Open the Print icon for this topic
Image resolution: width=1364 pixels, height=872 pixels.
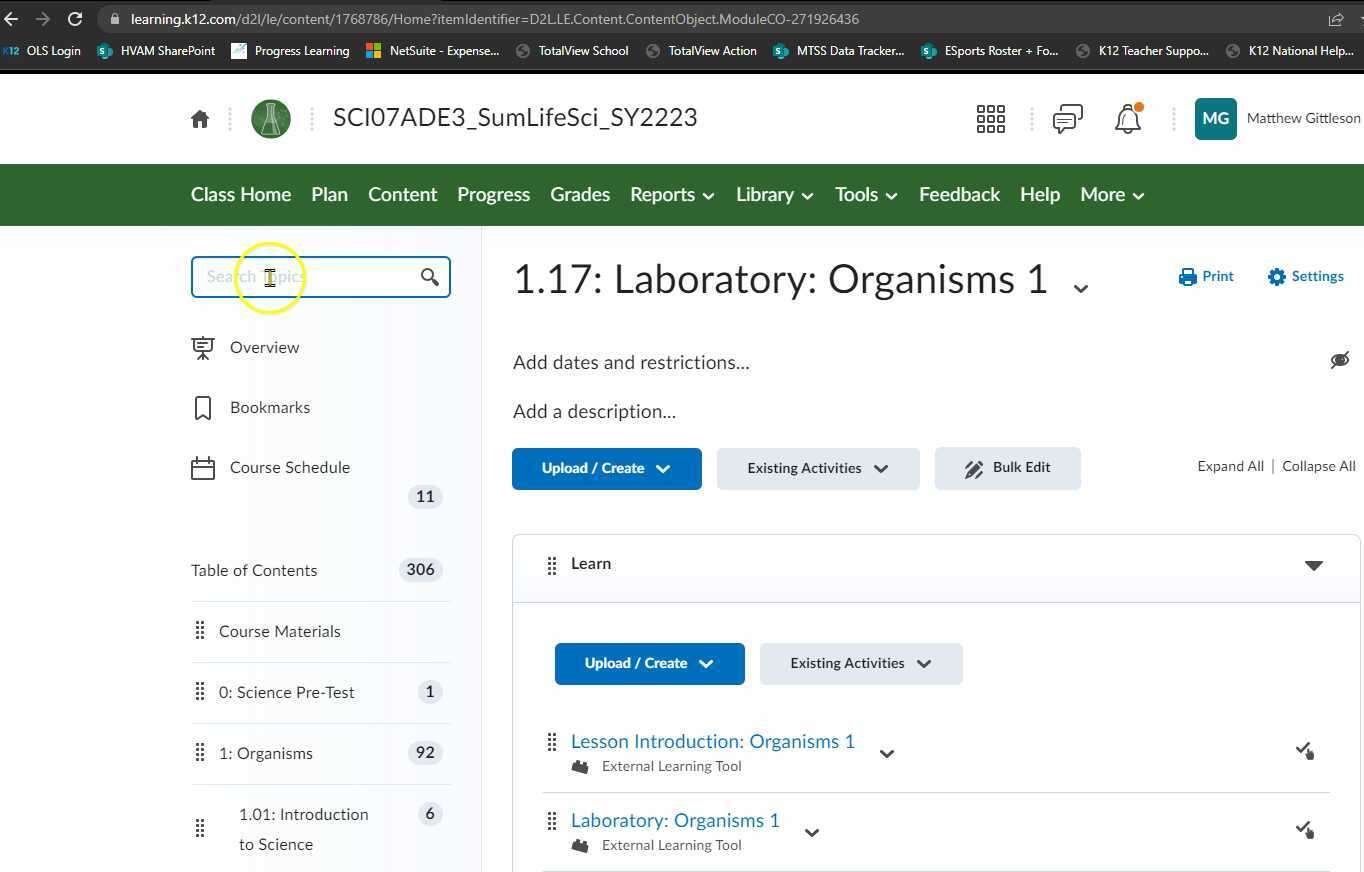tap(1206, 276)
